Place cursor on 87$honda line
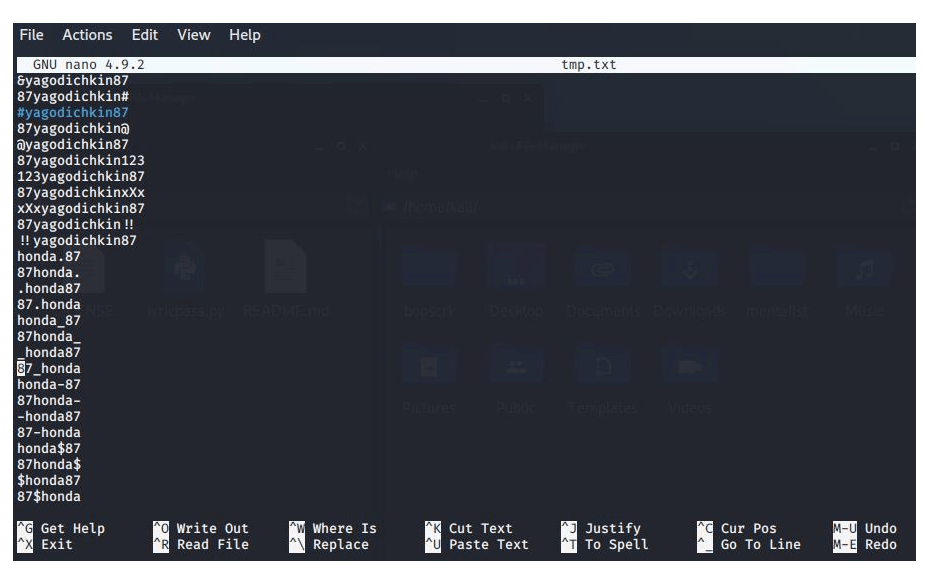Image resolution: width=929 pixels, height=584 pixels. 49,496
